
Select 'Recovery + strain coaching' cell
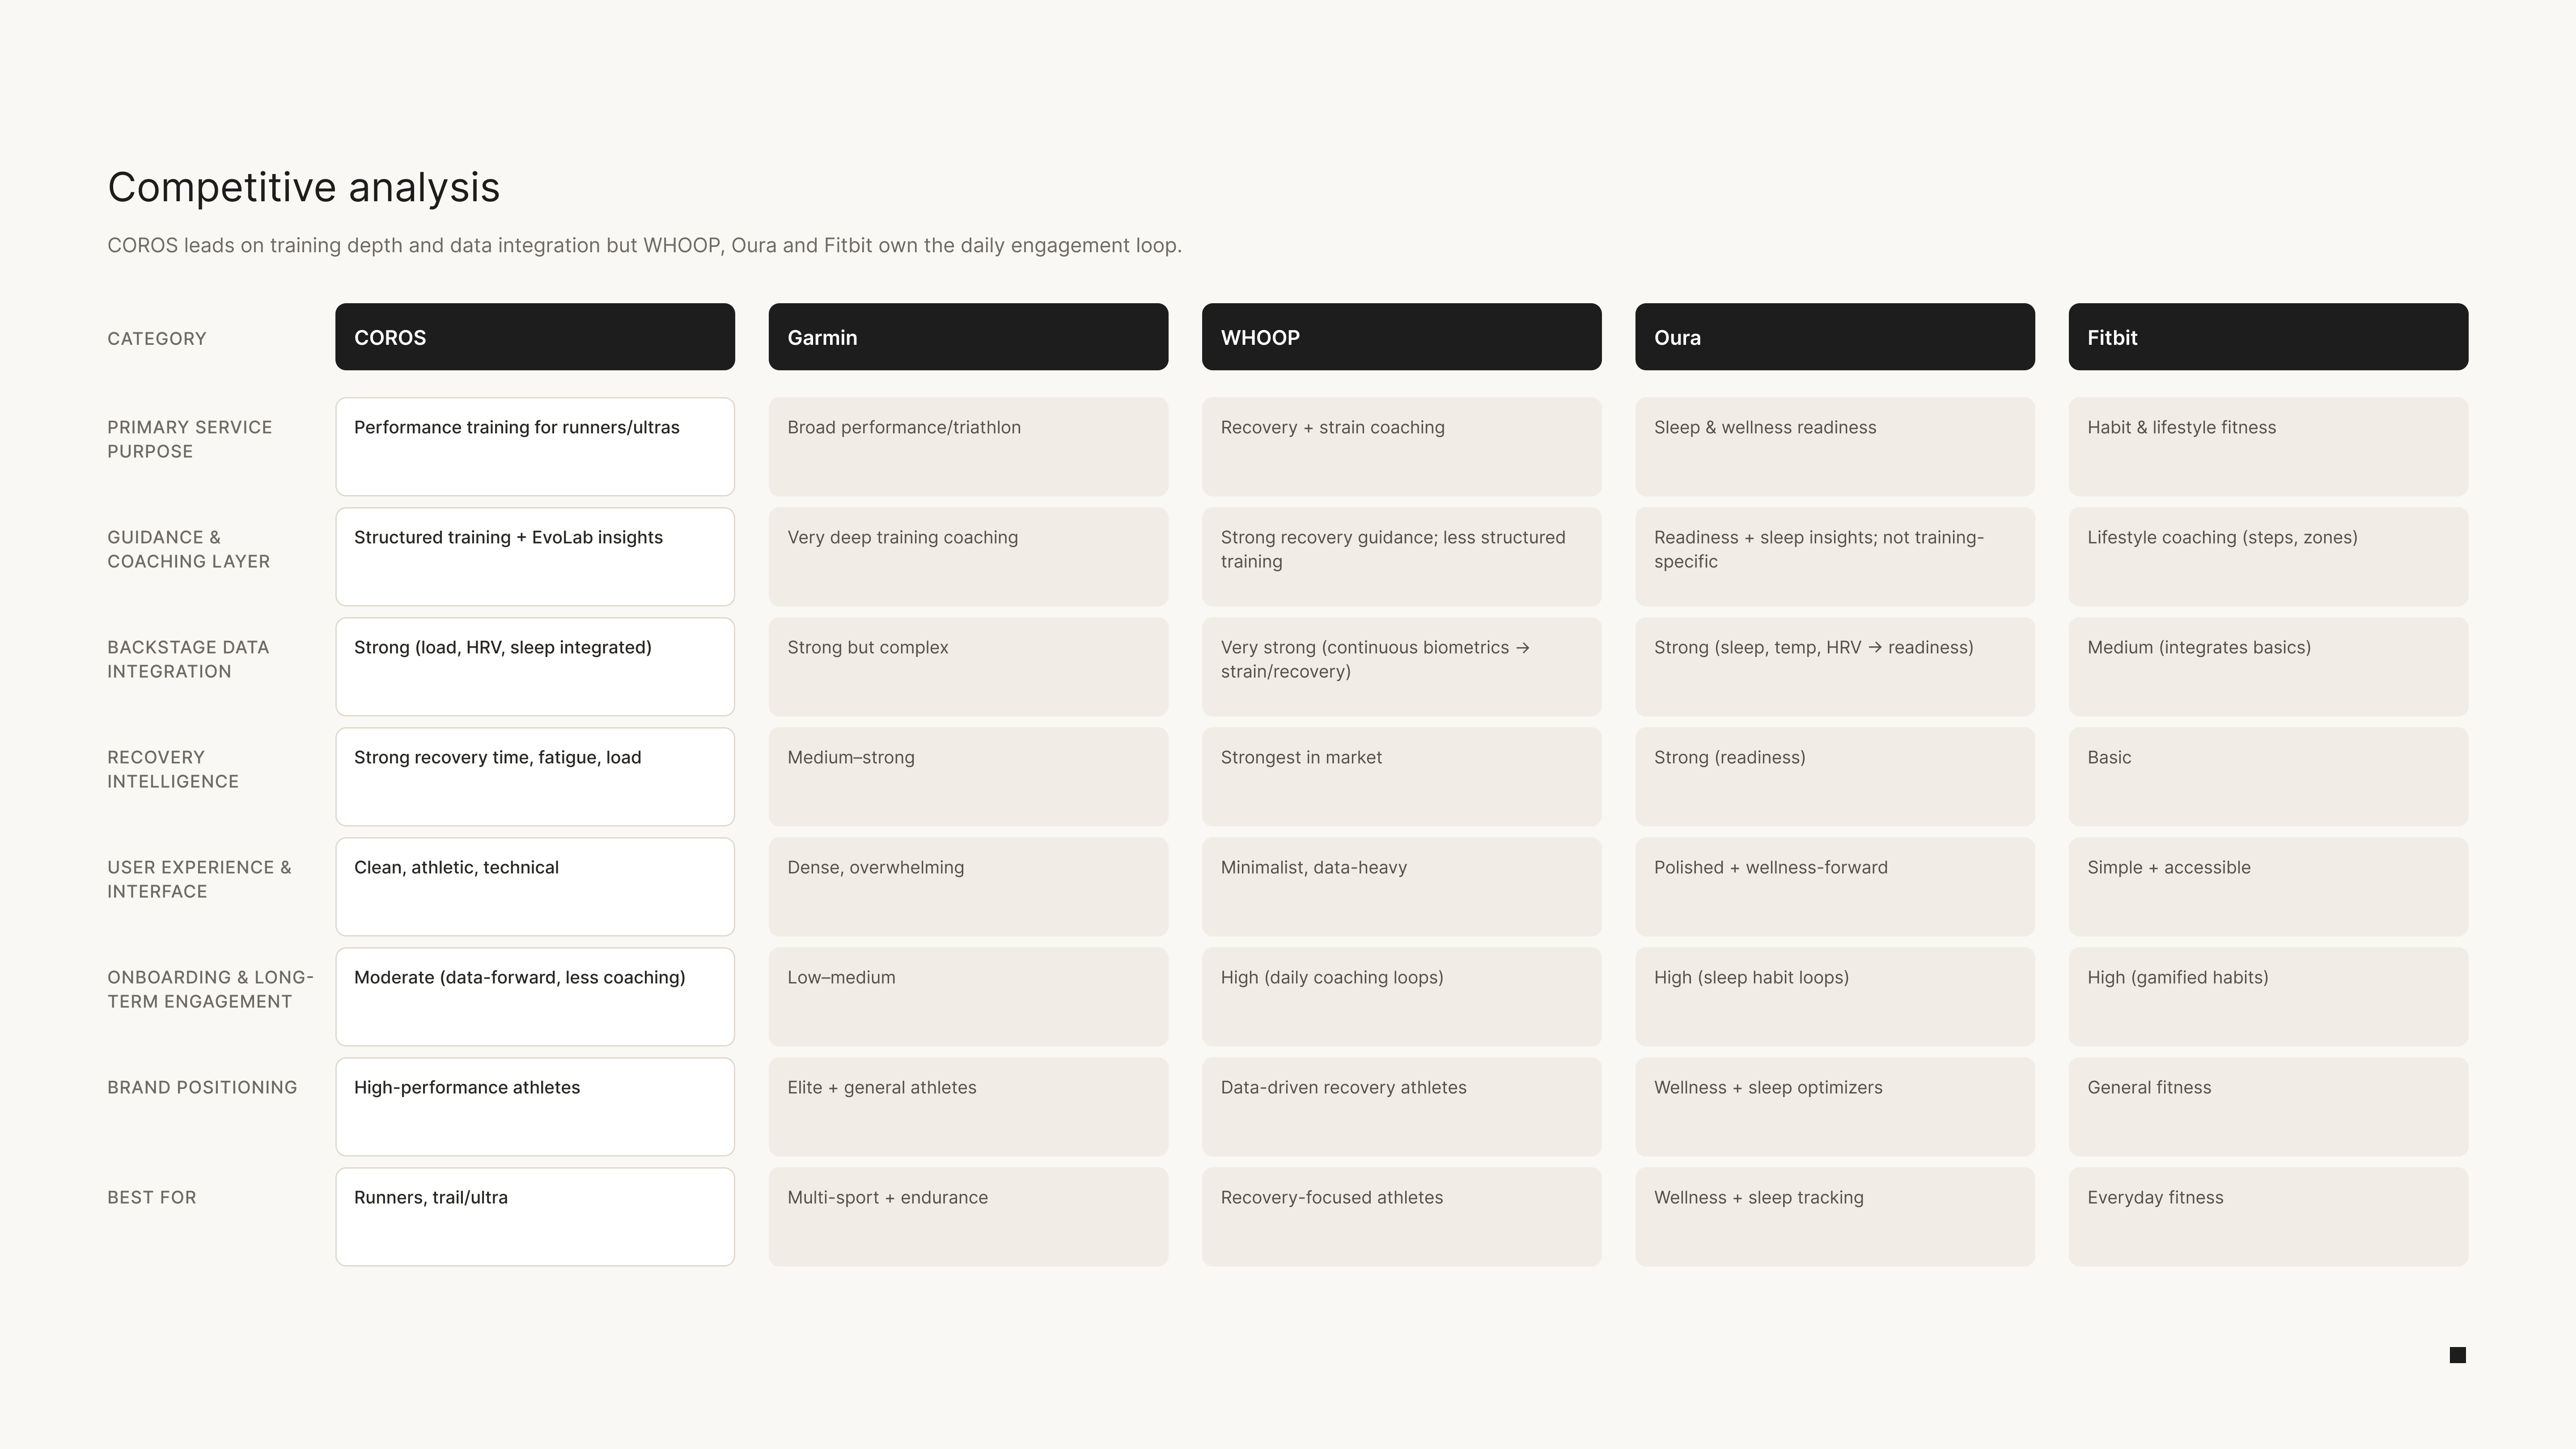1401,447
